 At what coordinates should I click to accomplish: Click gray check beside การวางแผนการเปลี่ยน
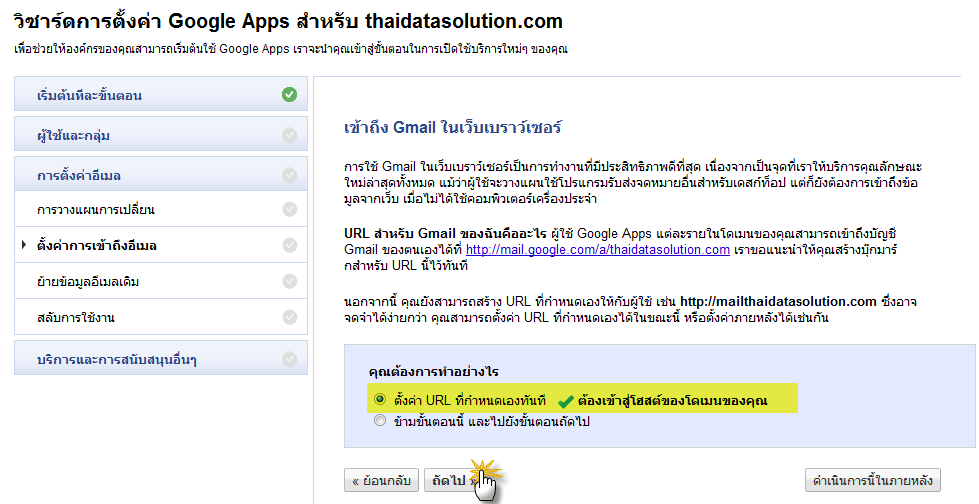point(289,209)
